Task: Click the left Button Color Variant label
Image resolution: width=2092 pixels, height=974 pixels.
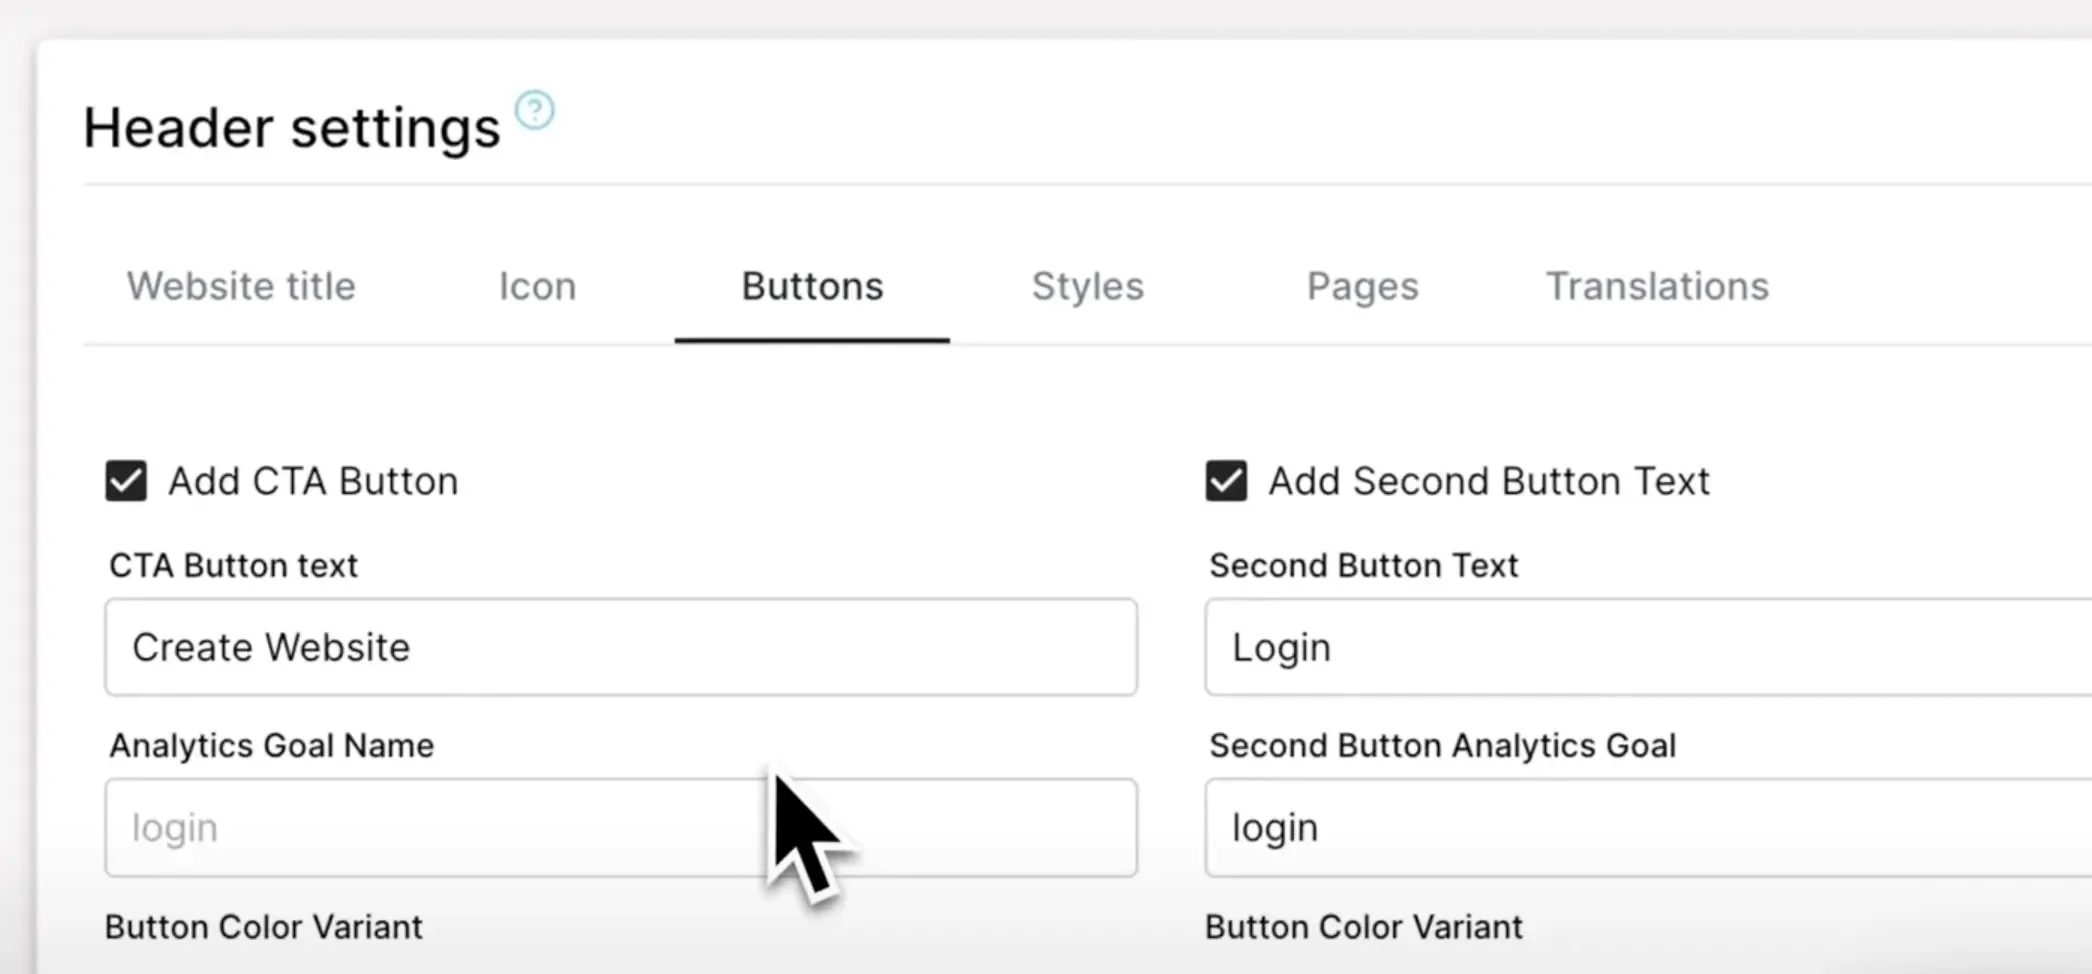Action: [x=263, y=927]
